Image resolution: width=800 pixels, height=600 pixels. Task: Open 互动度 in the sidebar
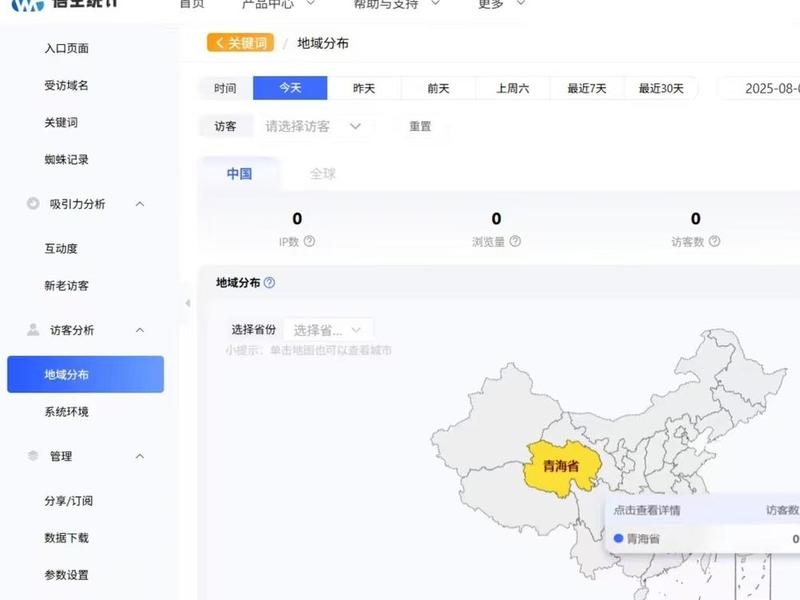tap(61, 248)
